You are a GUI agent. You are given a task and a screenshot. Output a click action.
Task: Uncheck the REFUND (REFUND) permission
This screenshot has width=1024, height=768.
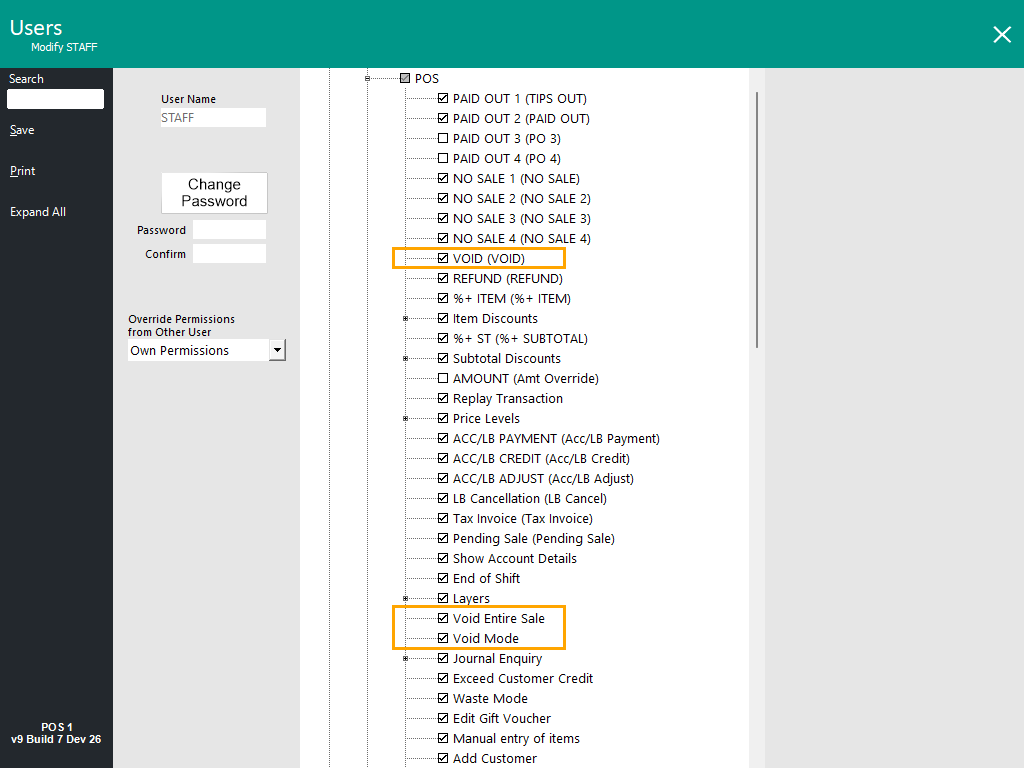pos(443,278)
